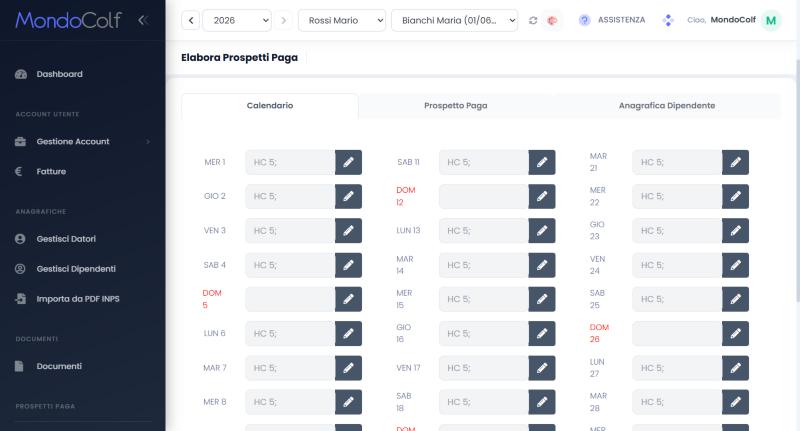Edit hours for GIO 16
Image resolution: width=800 pixels, height=431 pixels.
point(542,334)
